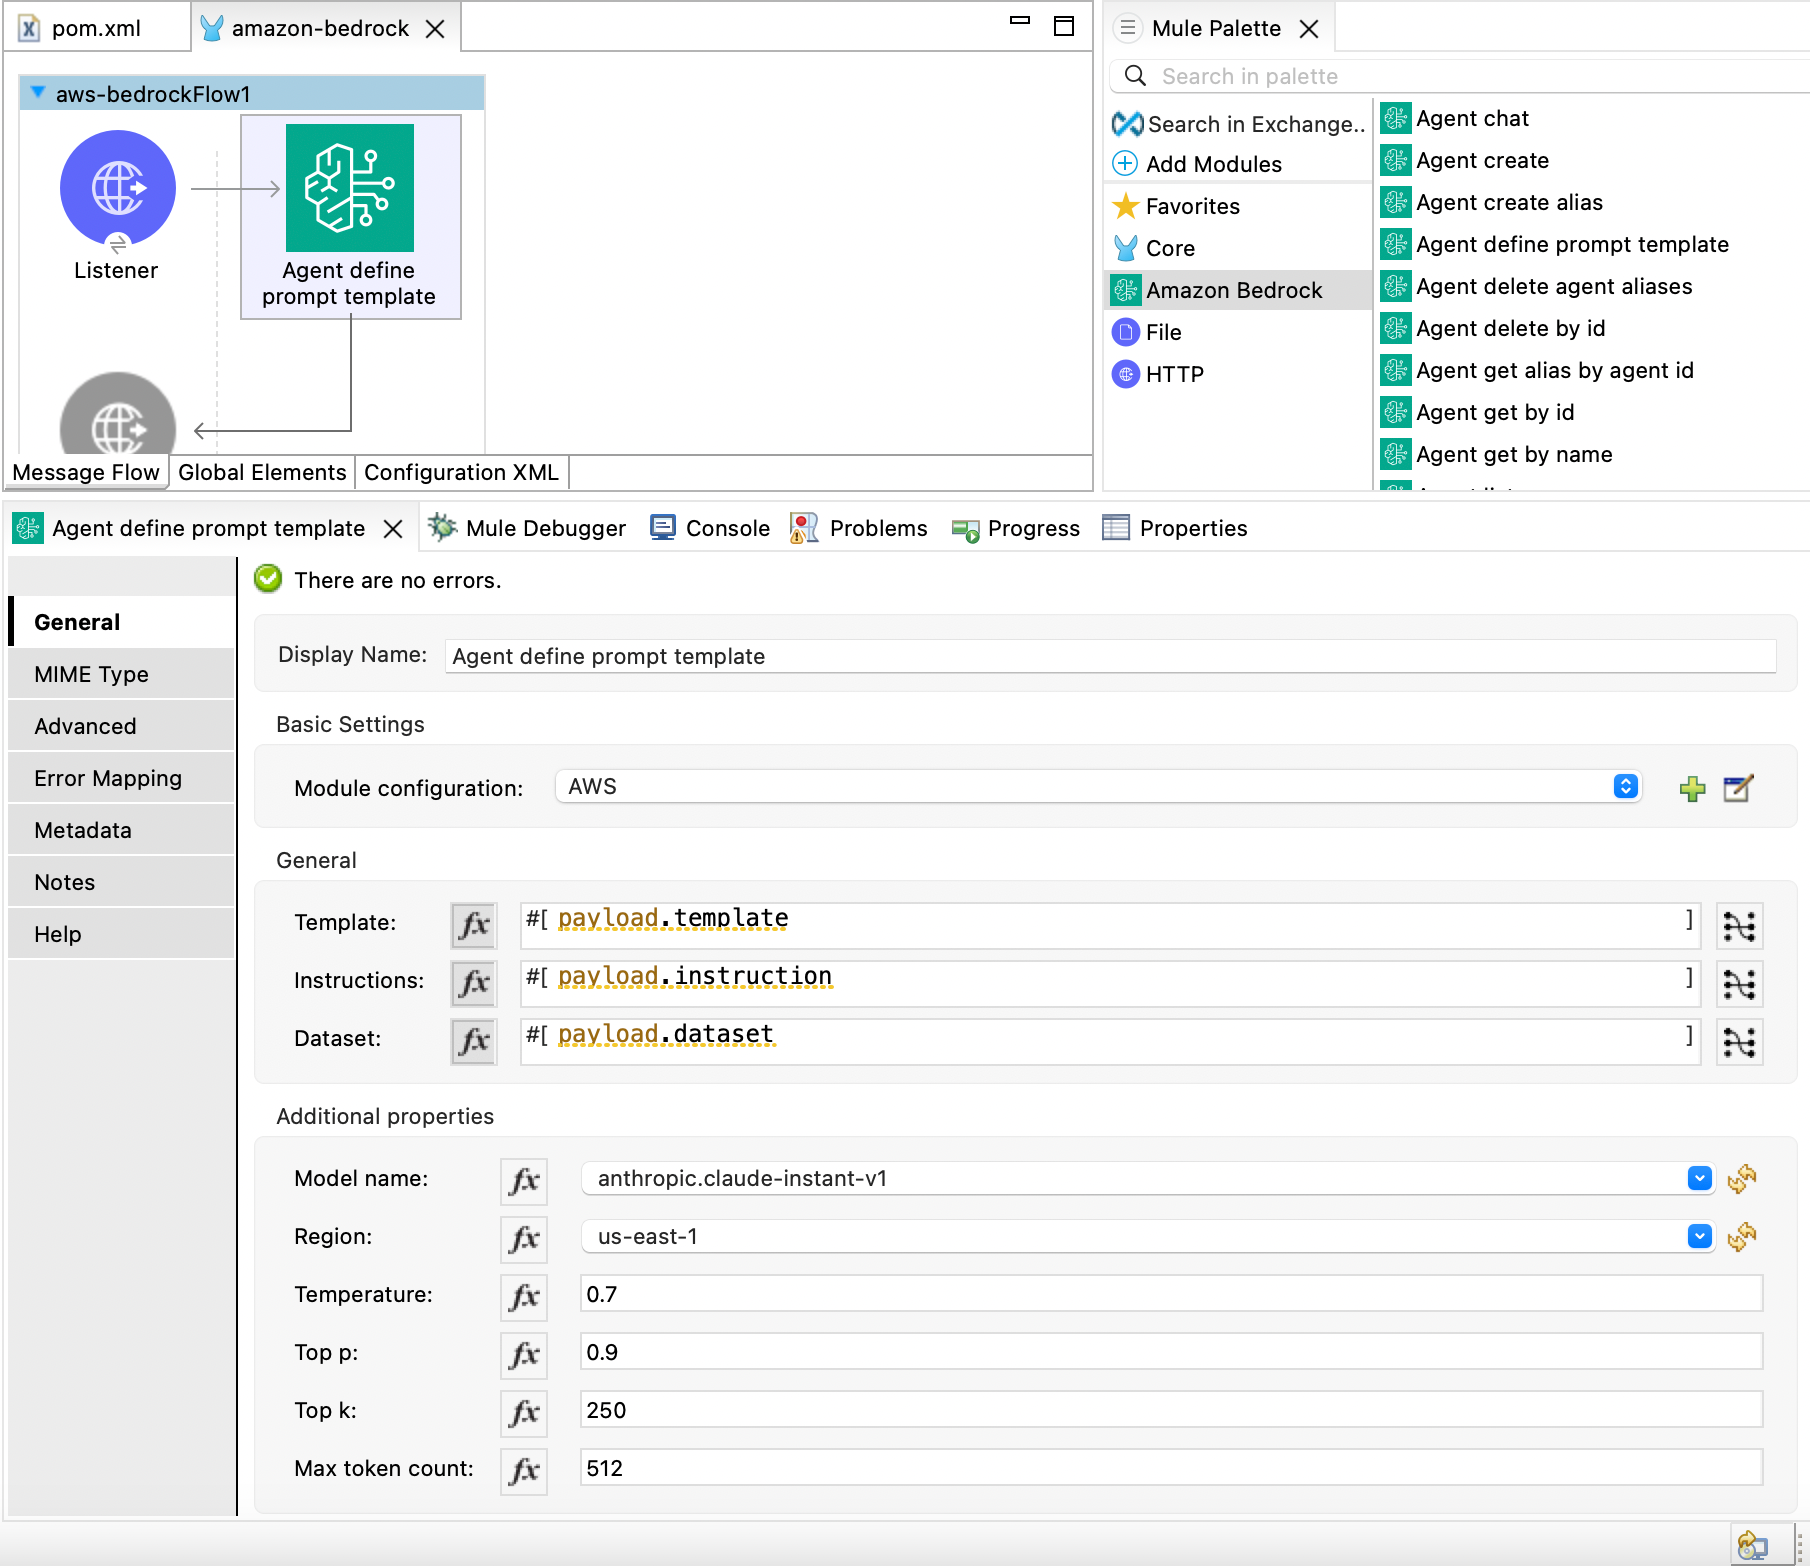Open the Mule Debugger view
This screenshot has height=1566, width=1810.
coord(527,528)
